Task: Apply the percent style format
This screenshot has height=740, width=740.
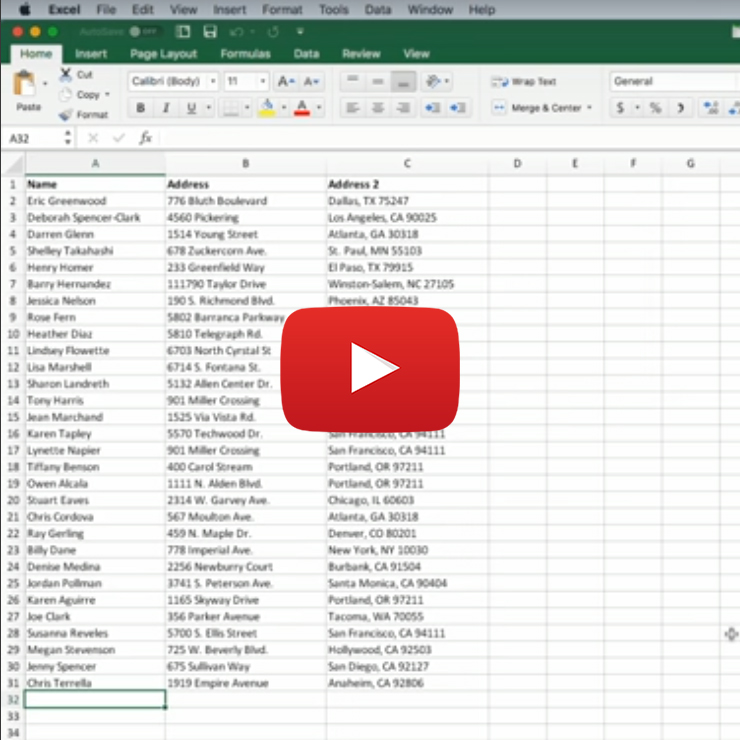Action: coord(655,108)
